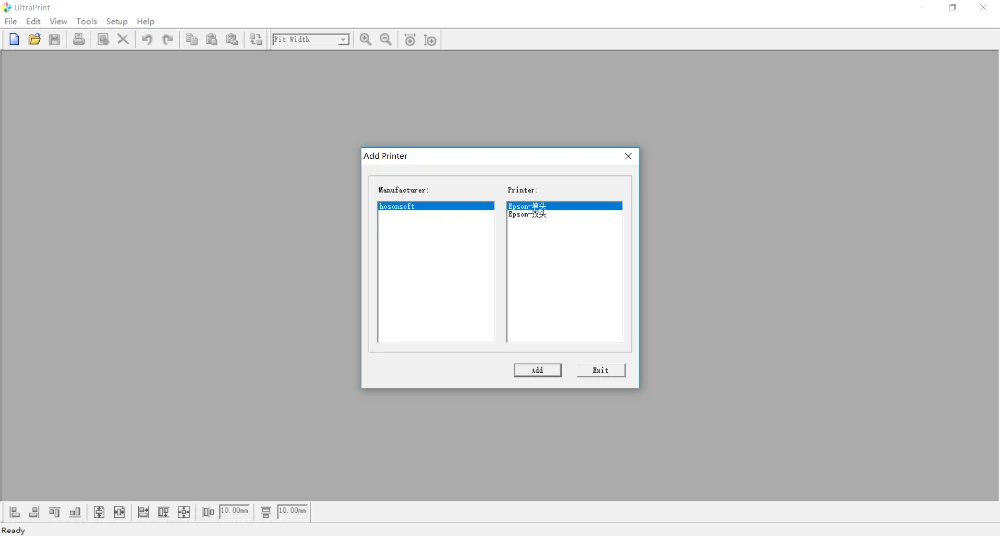1000x536 pixels.
Task: Click the Exit button in Add Printer dialog
Action: point(601,370)
